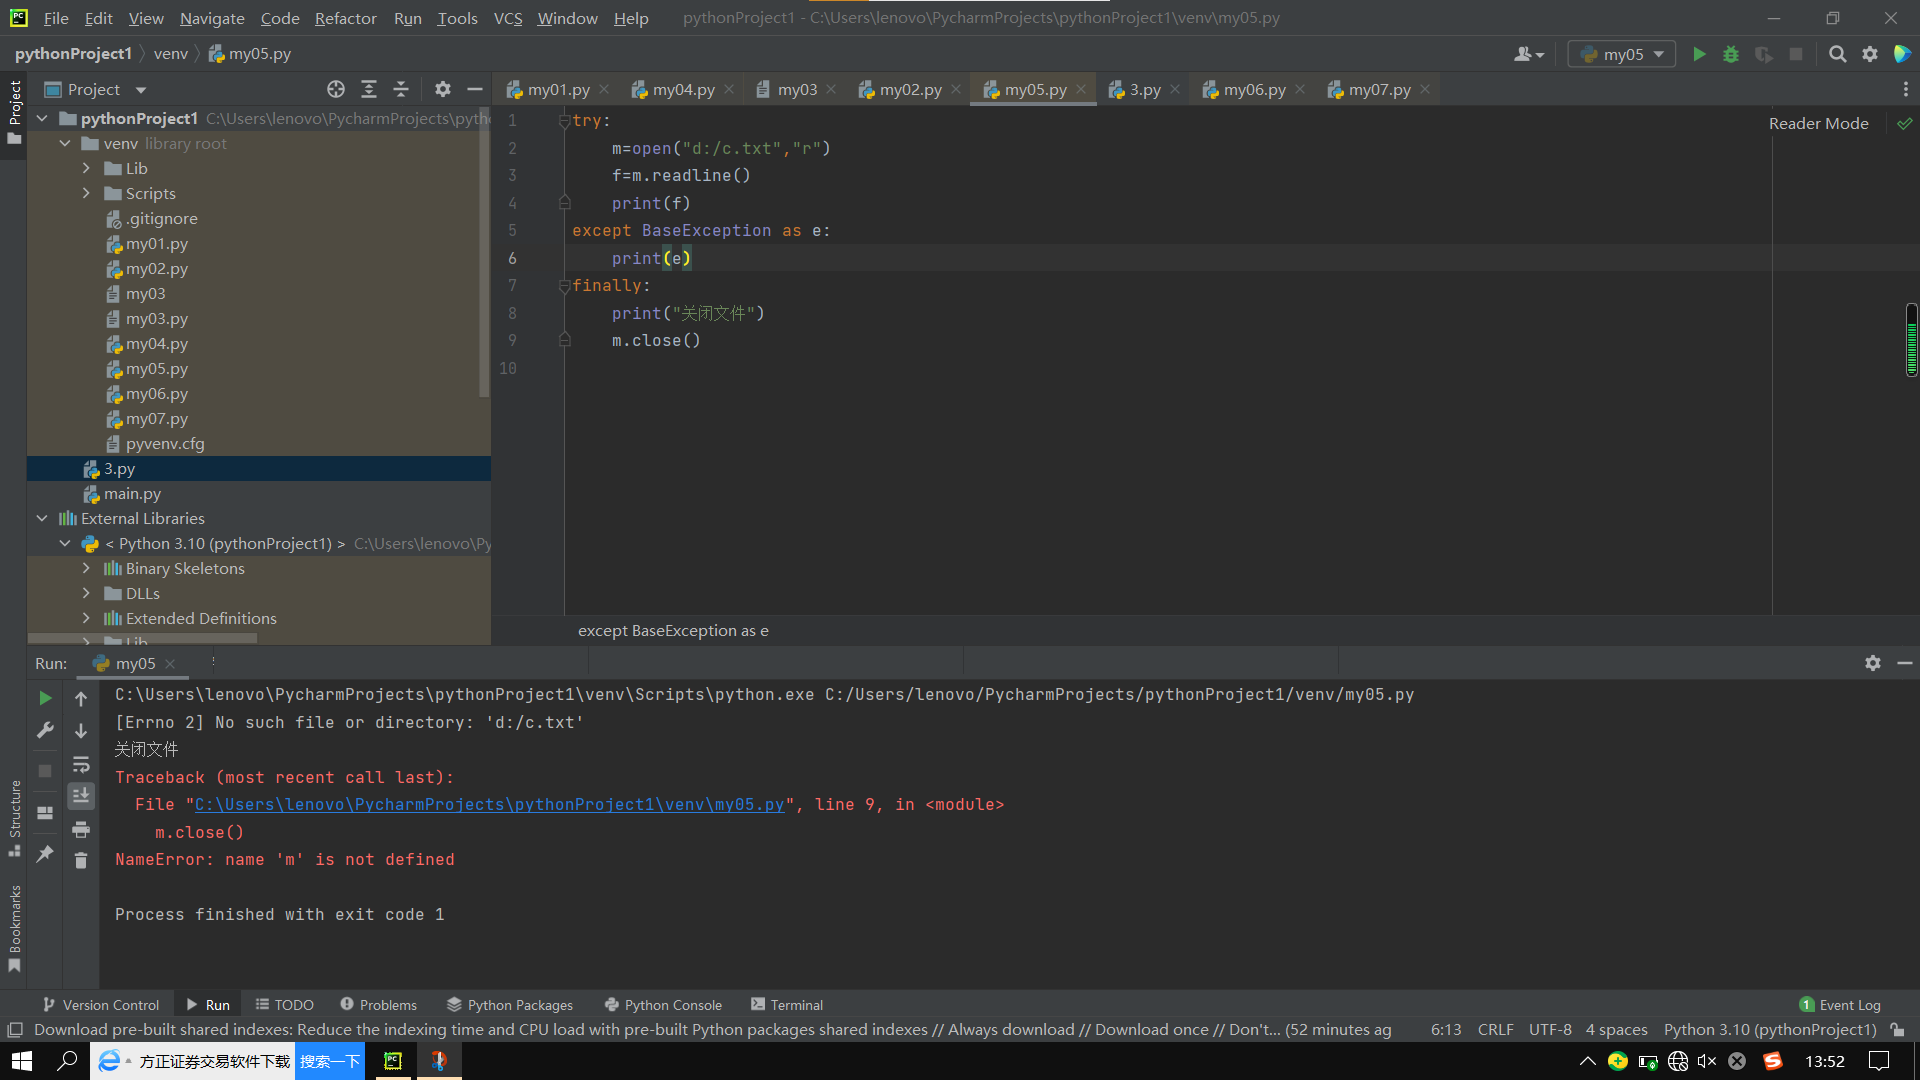Rerun my05 in Run panel
The image size is (1920, 1080).
point(45,698)
